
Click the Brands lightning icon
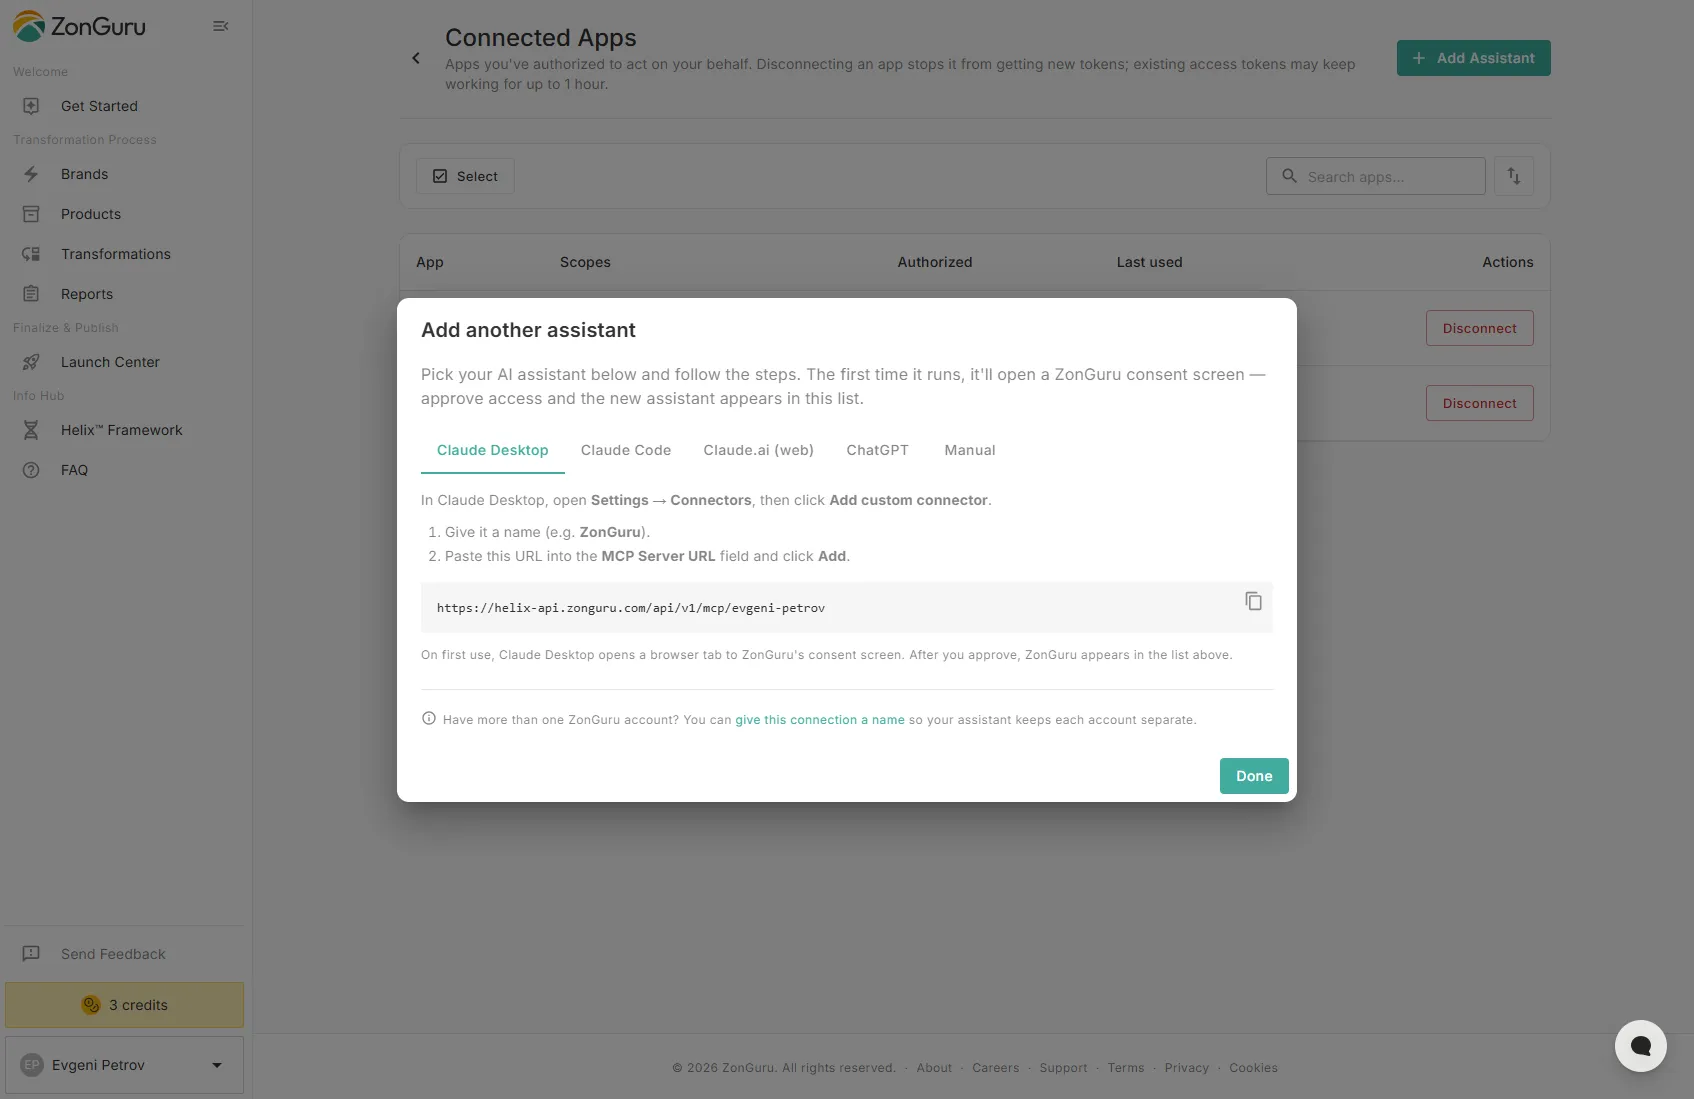tap(31, 174)
